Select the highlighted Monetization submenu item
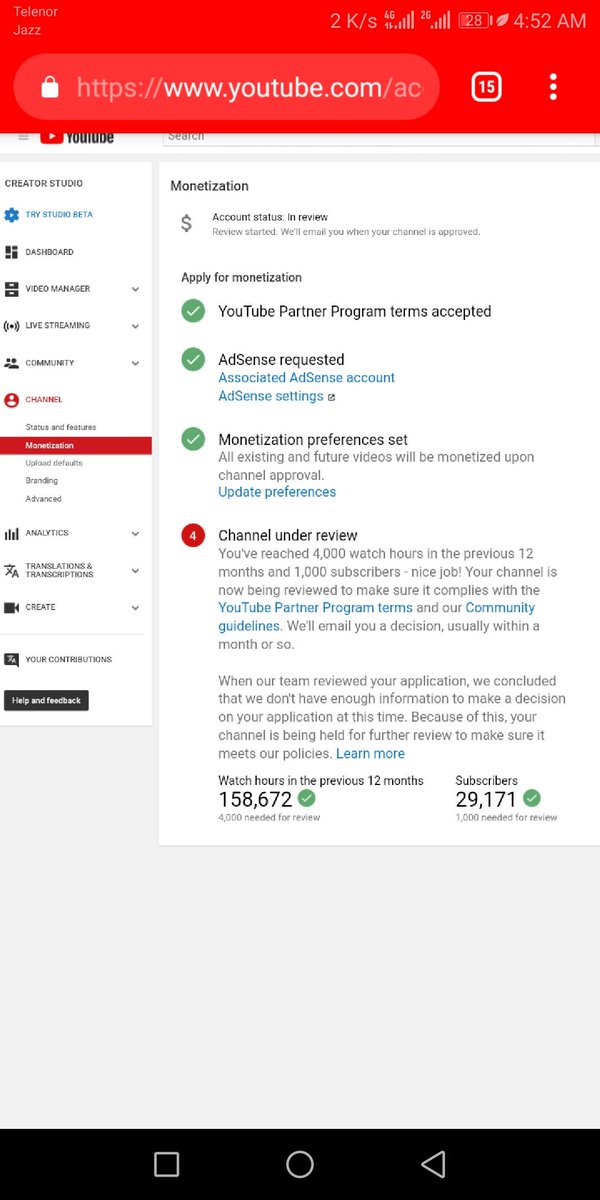600x1200 pixels. [x=76, y=446]
